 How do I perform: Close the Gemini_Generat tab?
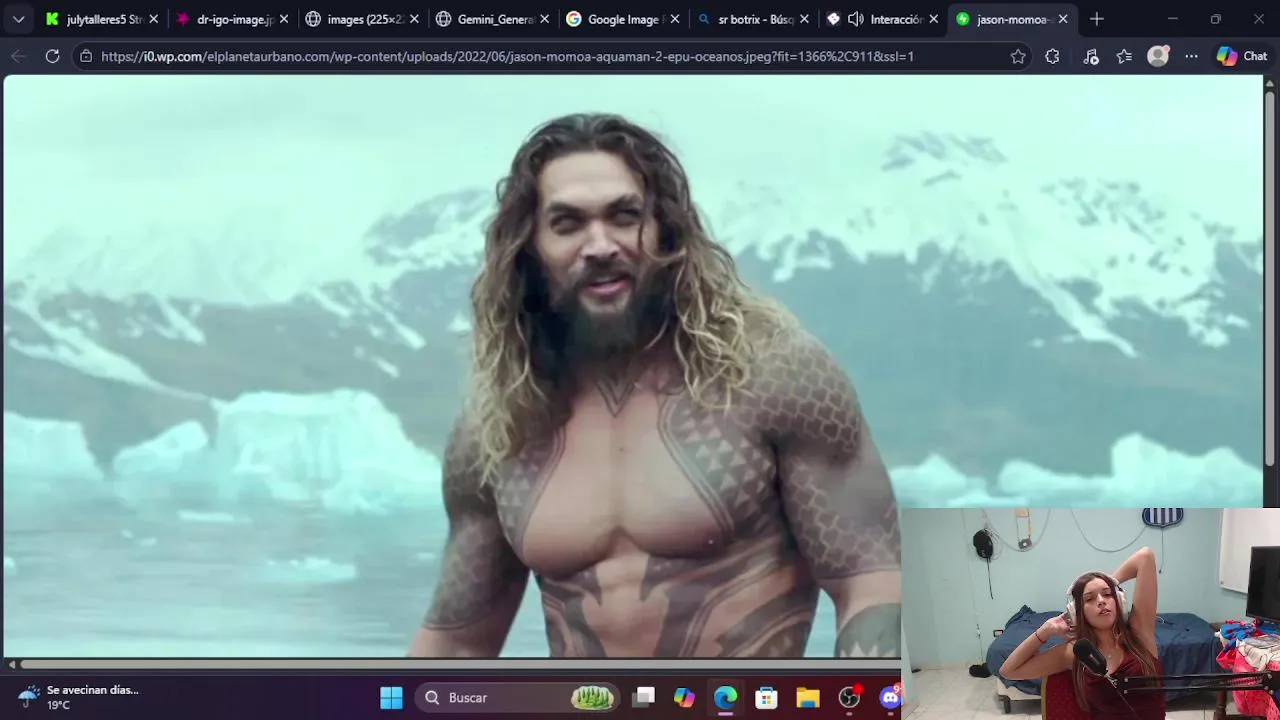[544, 19]
